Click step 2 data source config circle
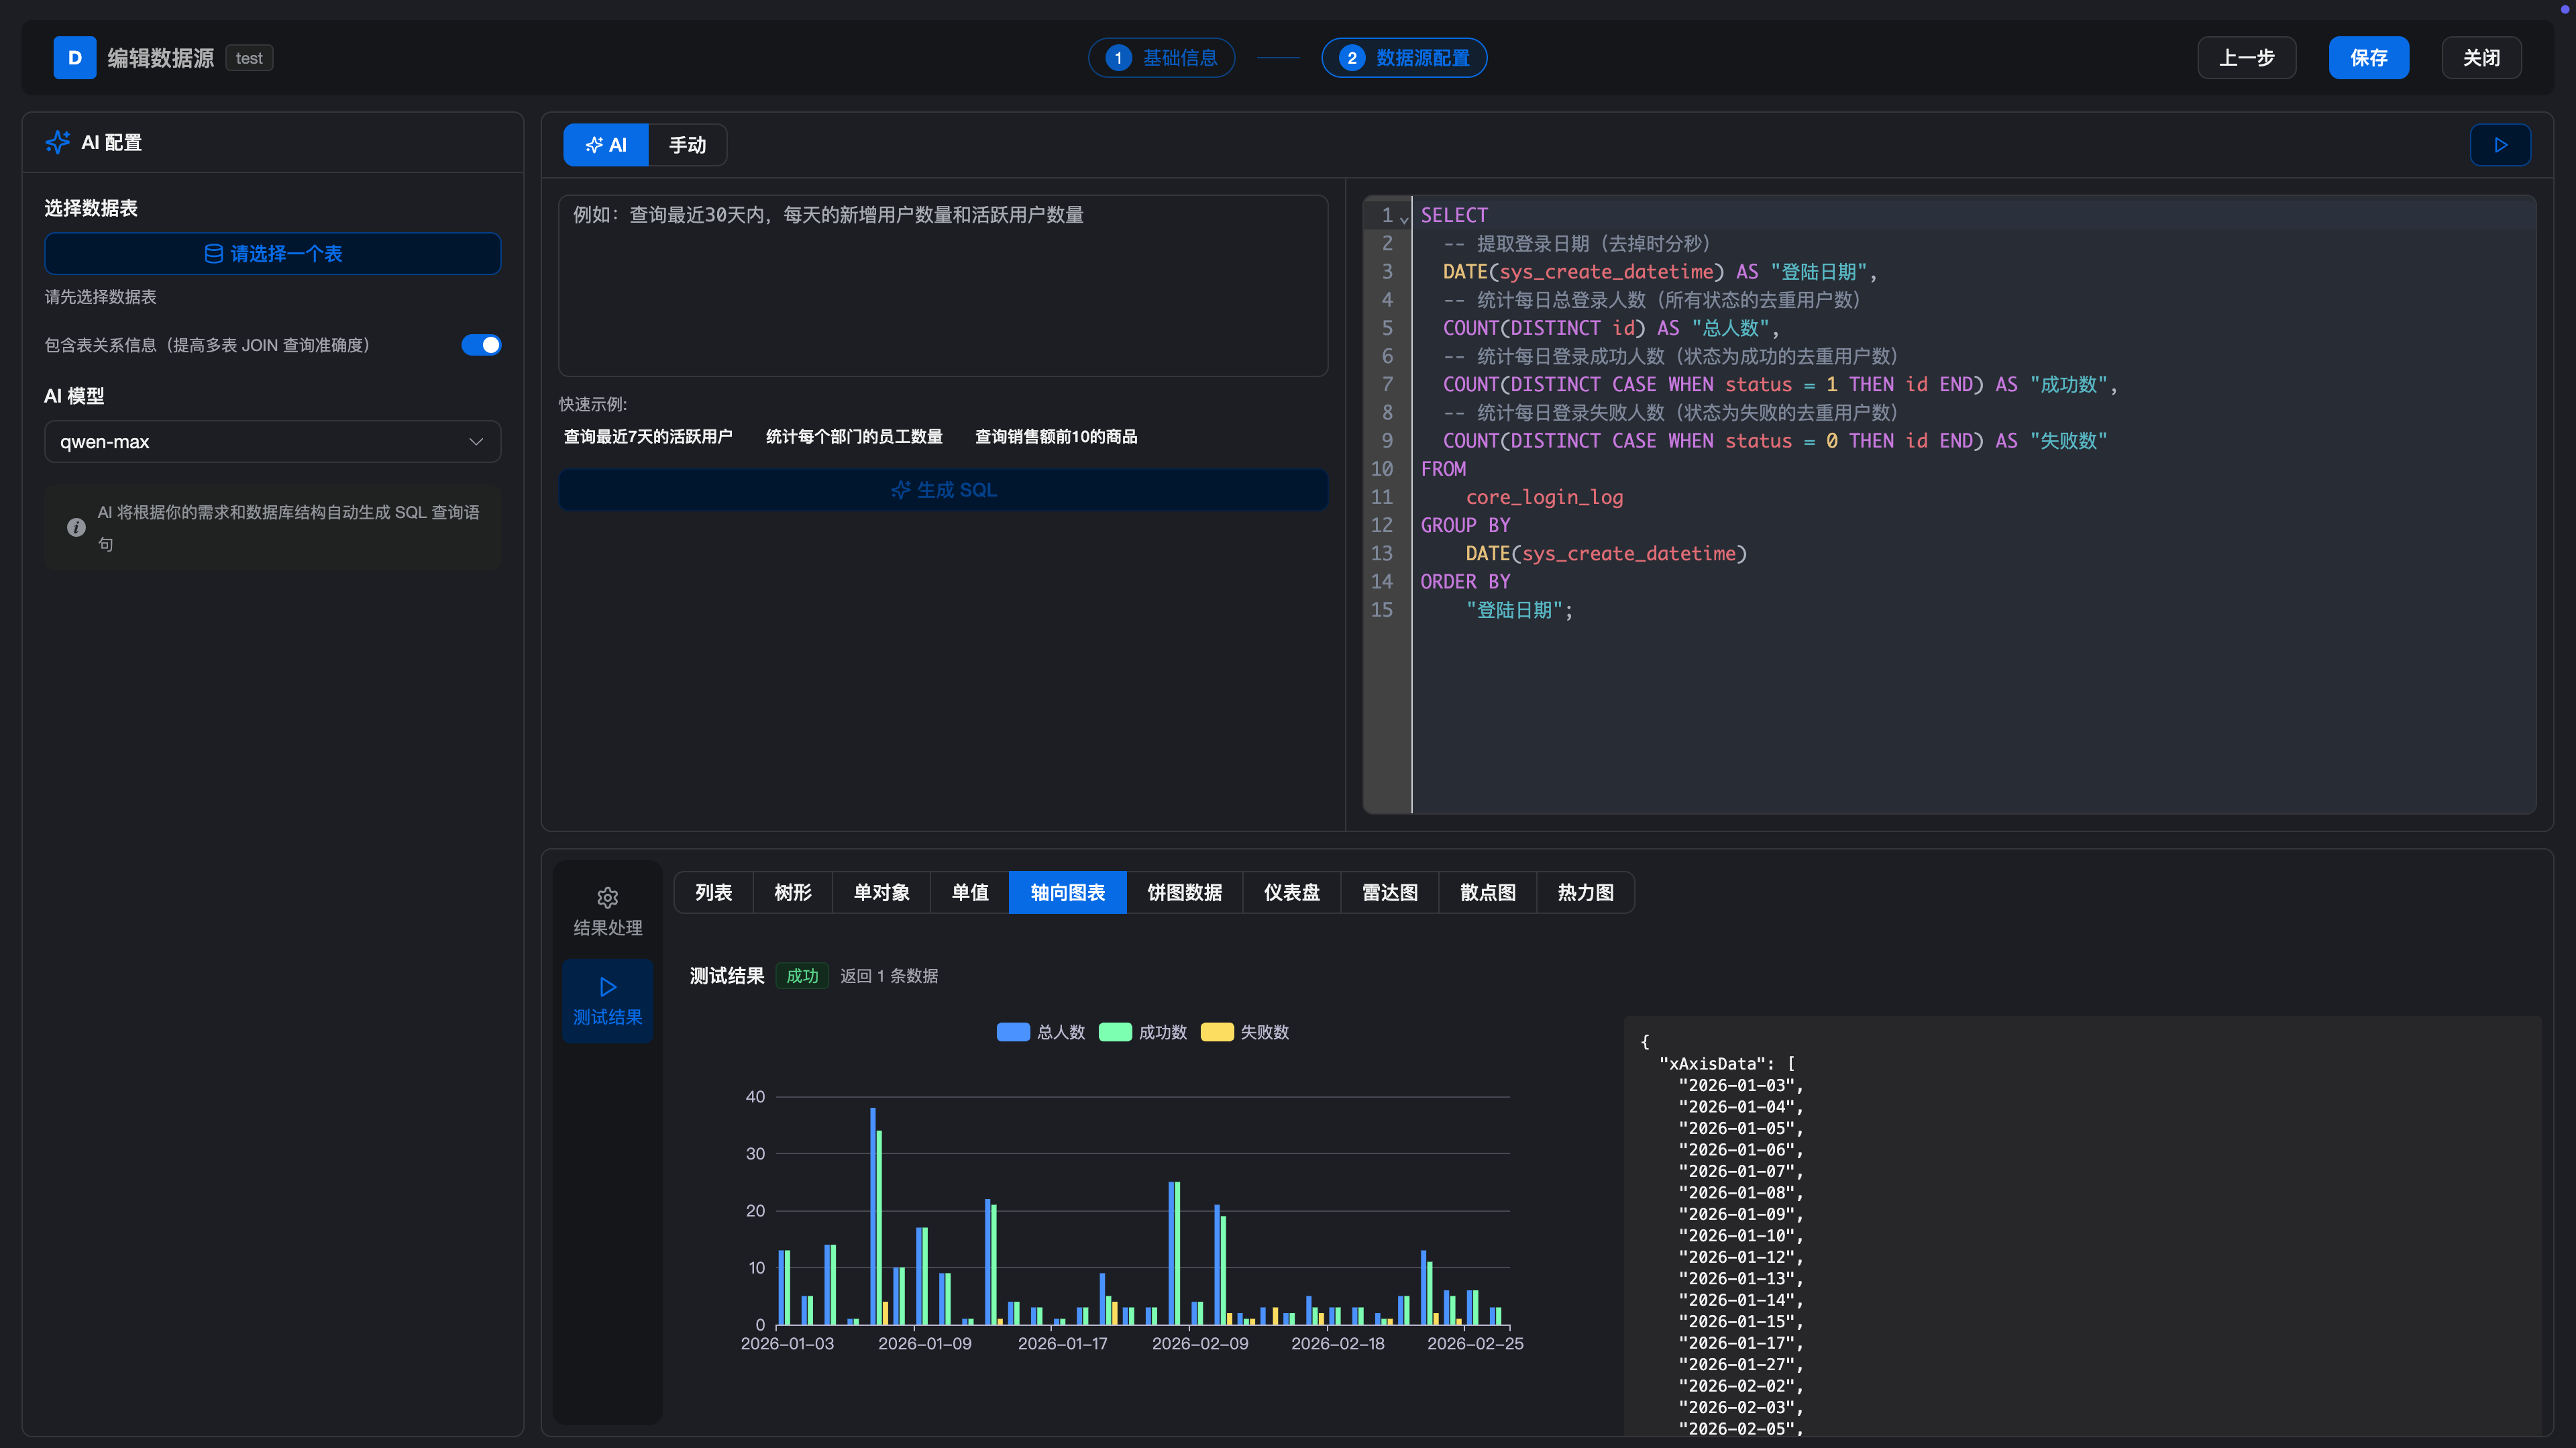2576x1448 pixels. coord(1351,58)
